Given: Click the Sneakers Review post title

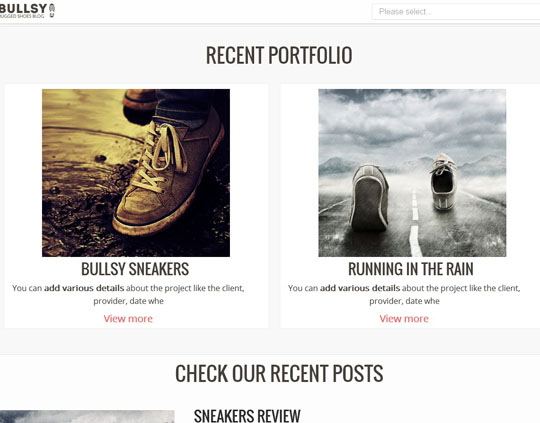Looking at the screenshot, I should coord(247,416).
